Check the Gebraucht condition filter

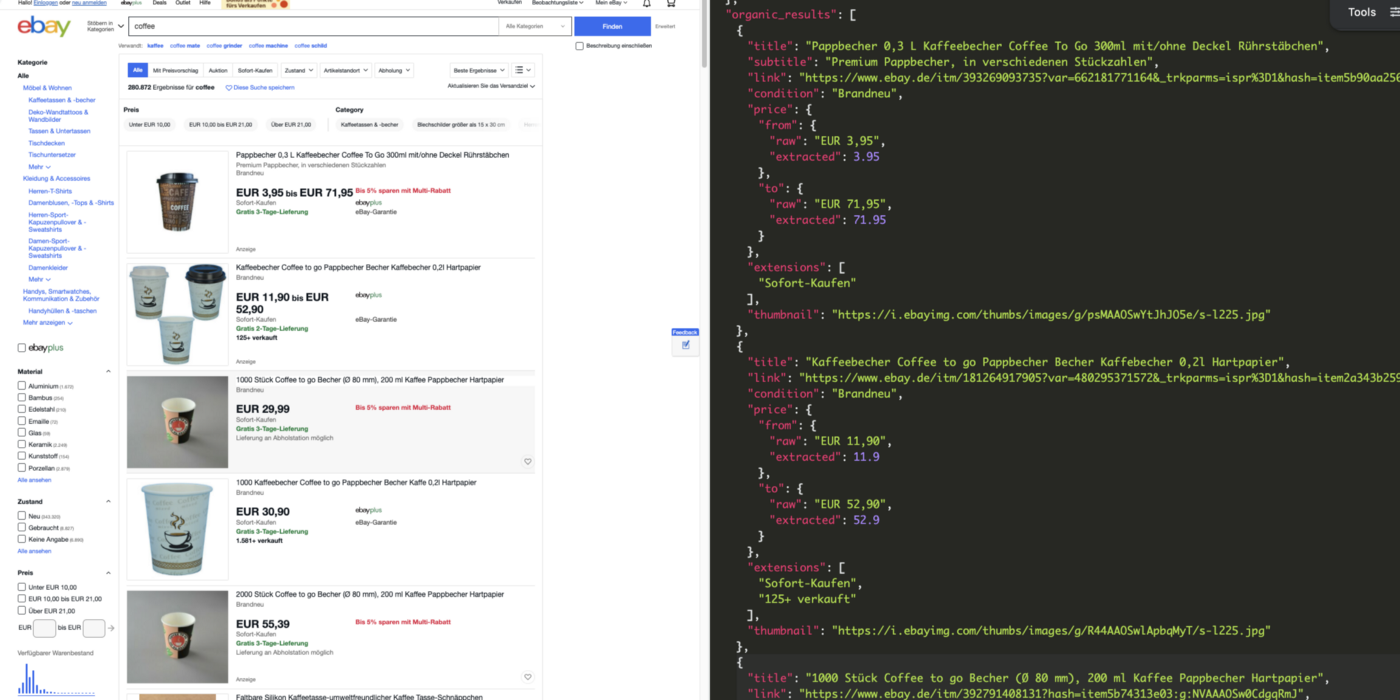22,527
